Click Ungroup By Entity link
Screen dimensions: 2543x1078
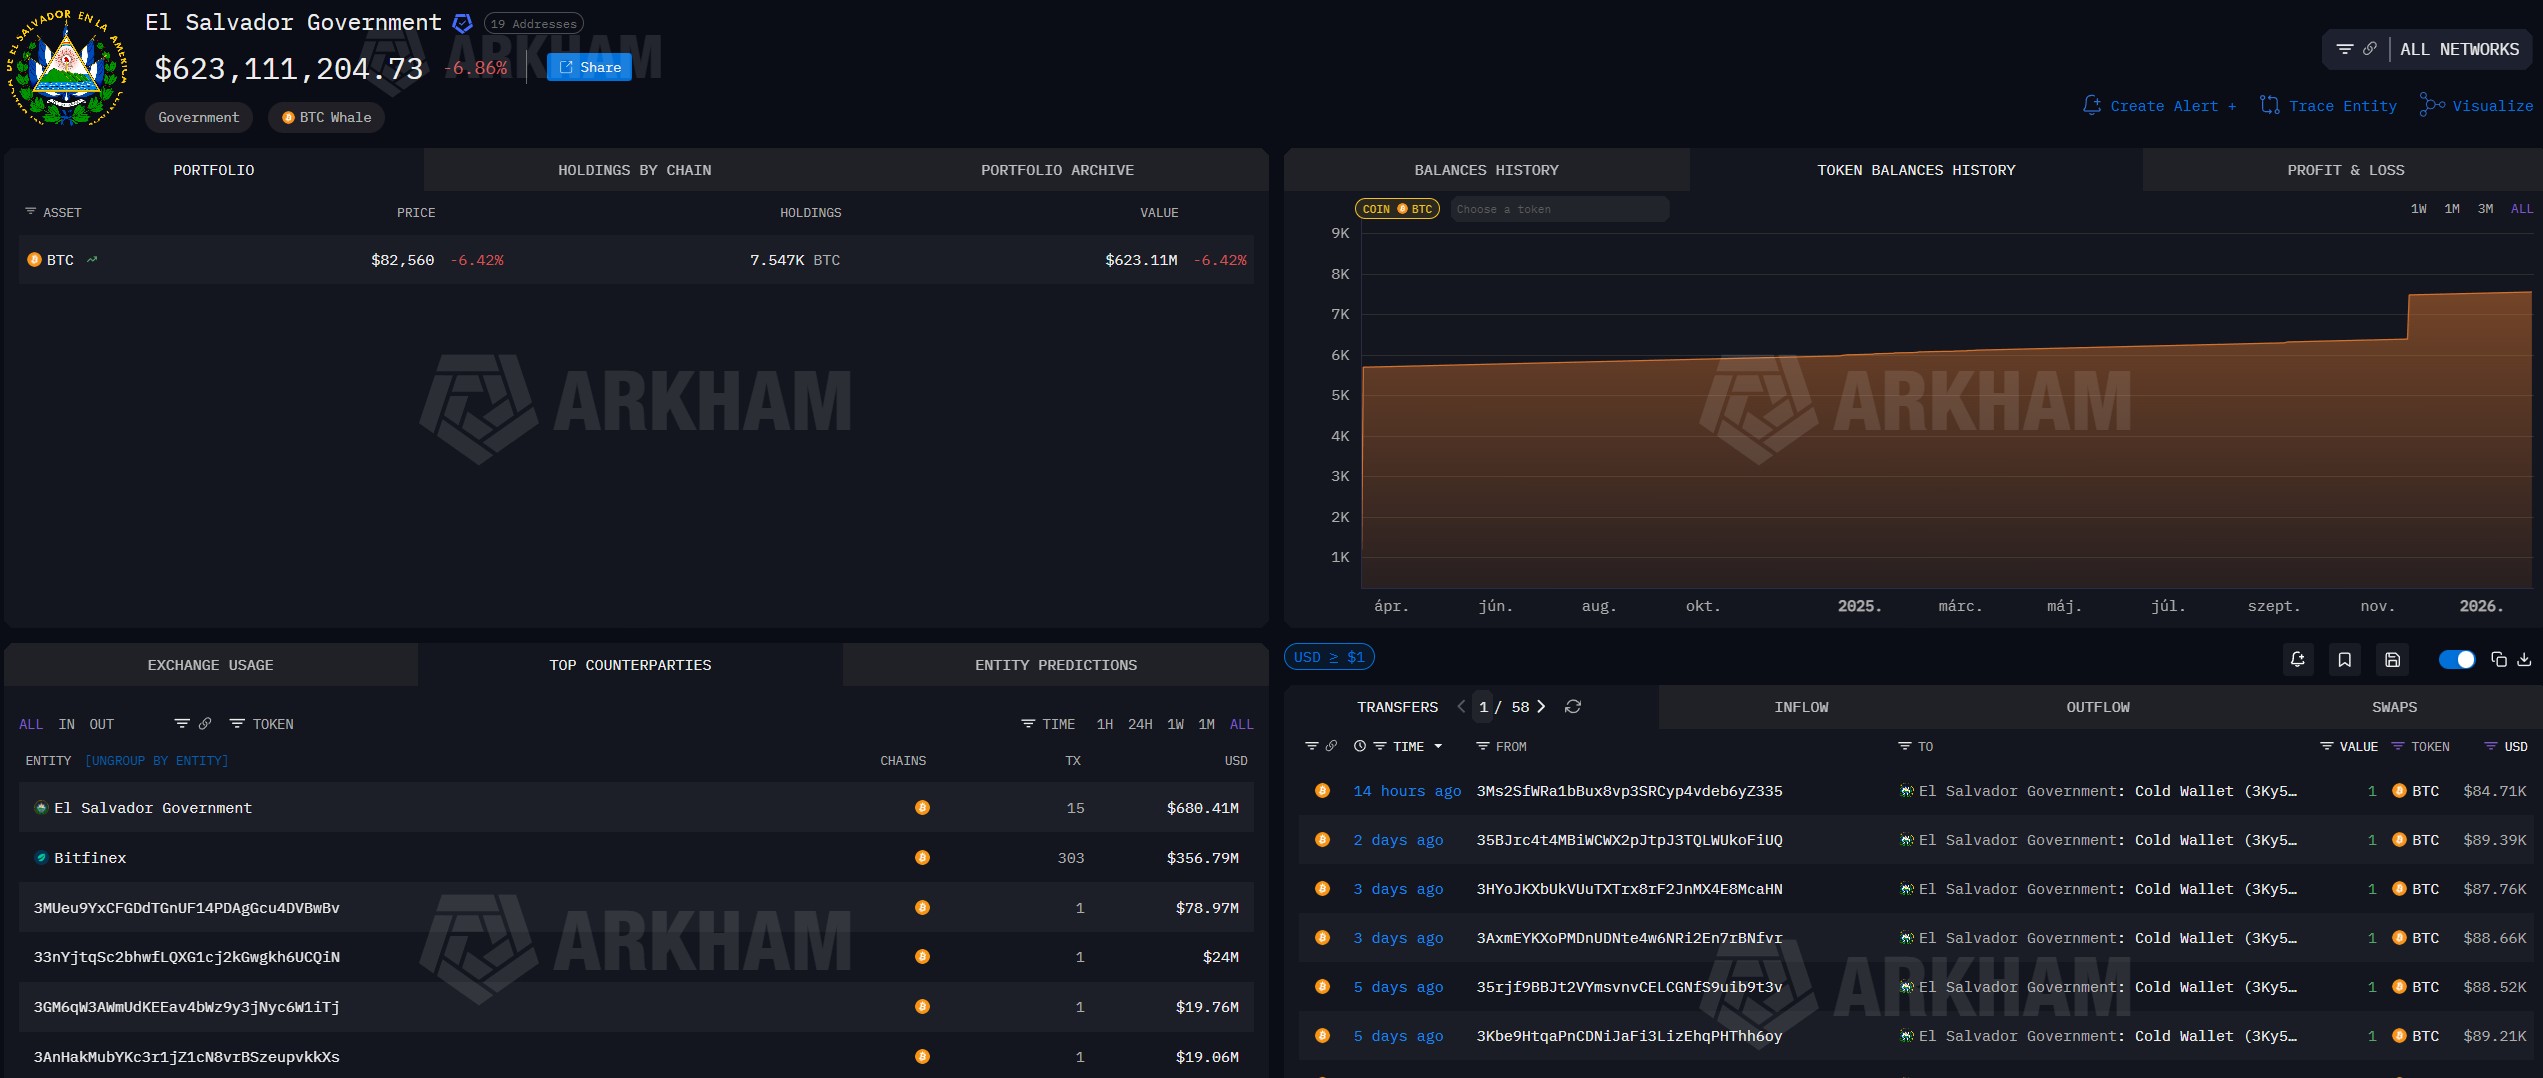coord(156,761)
